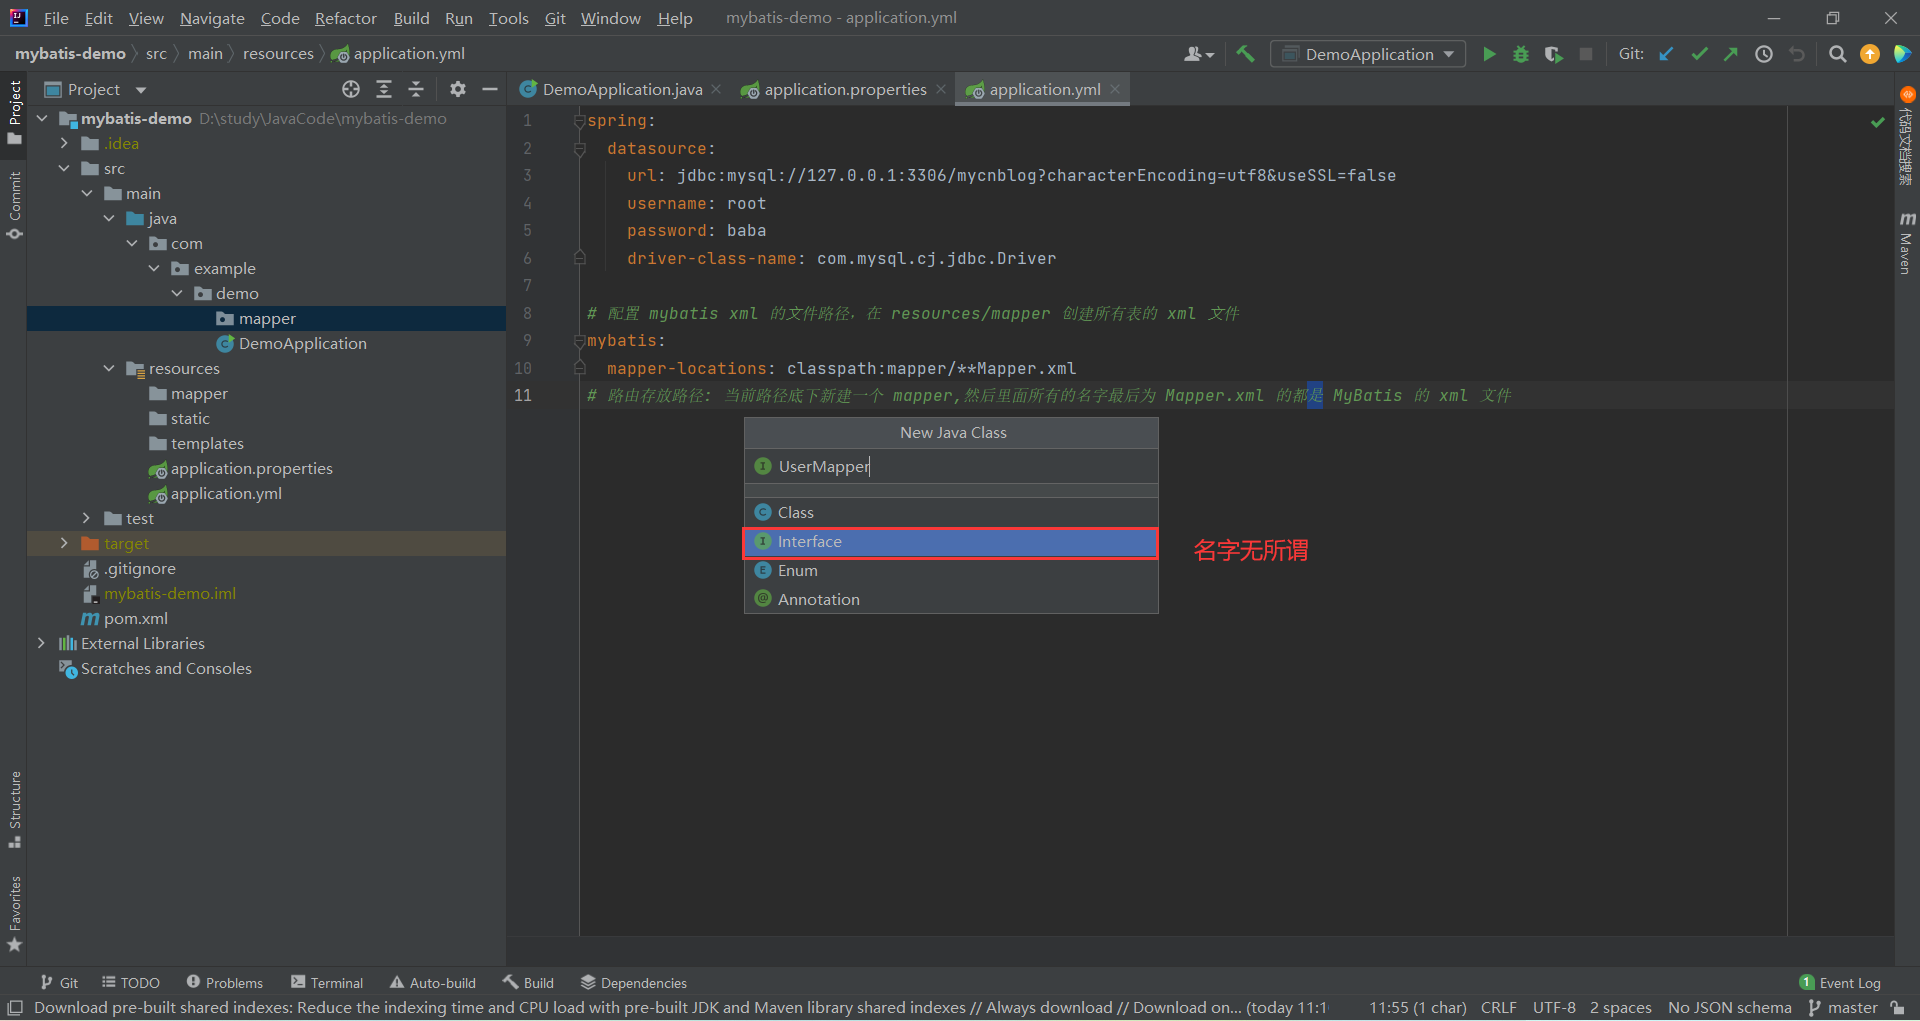1920x1021 pixels.
Task: Open the Window menu
Action: point(610,18)
